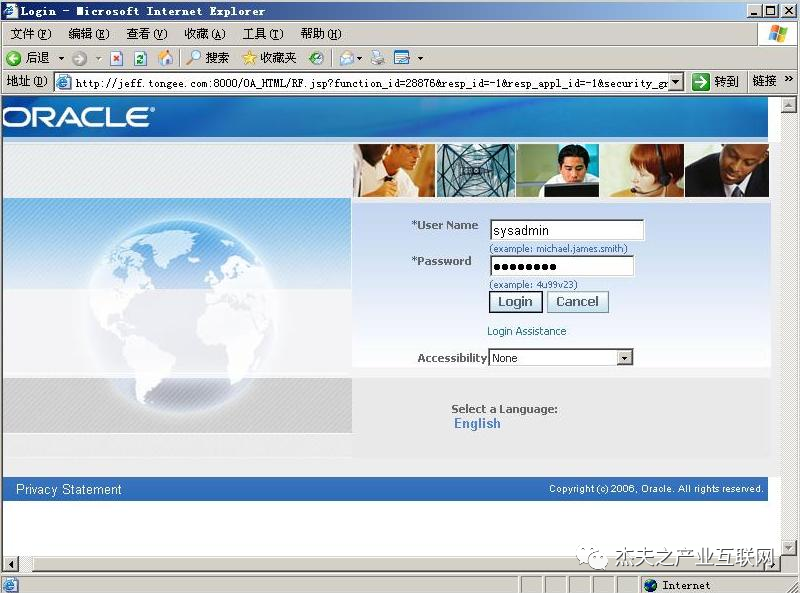800x593 pixels.
Task: Open the File menu (文件)
Action: [x=31, y=34]
